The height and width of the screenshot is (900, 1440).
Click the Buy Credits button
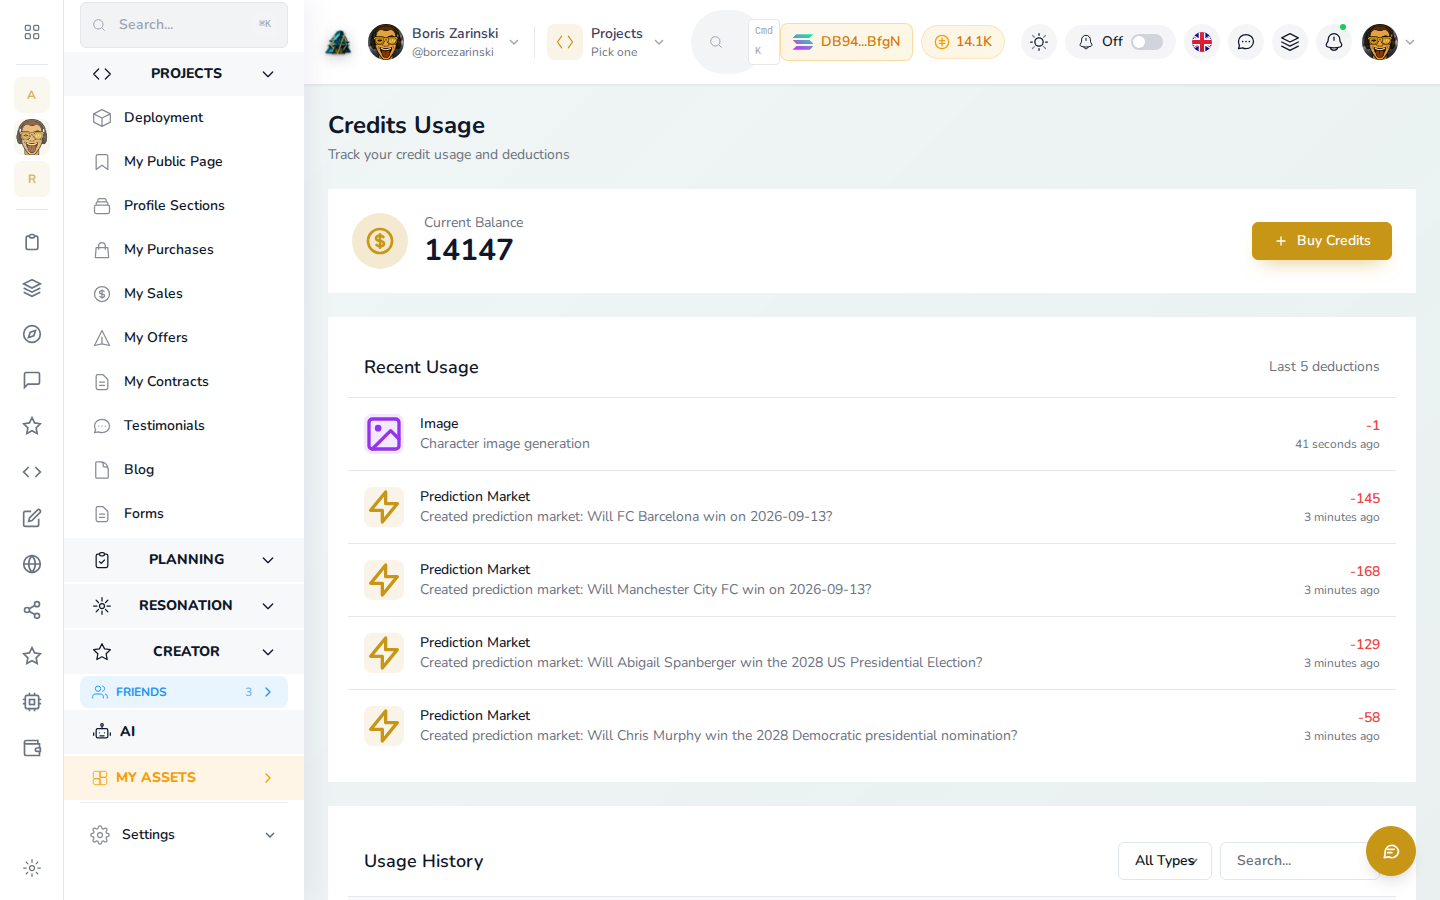(1321, 241)
